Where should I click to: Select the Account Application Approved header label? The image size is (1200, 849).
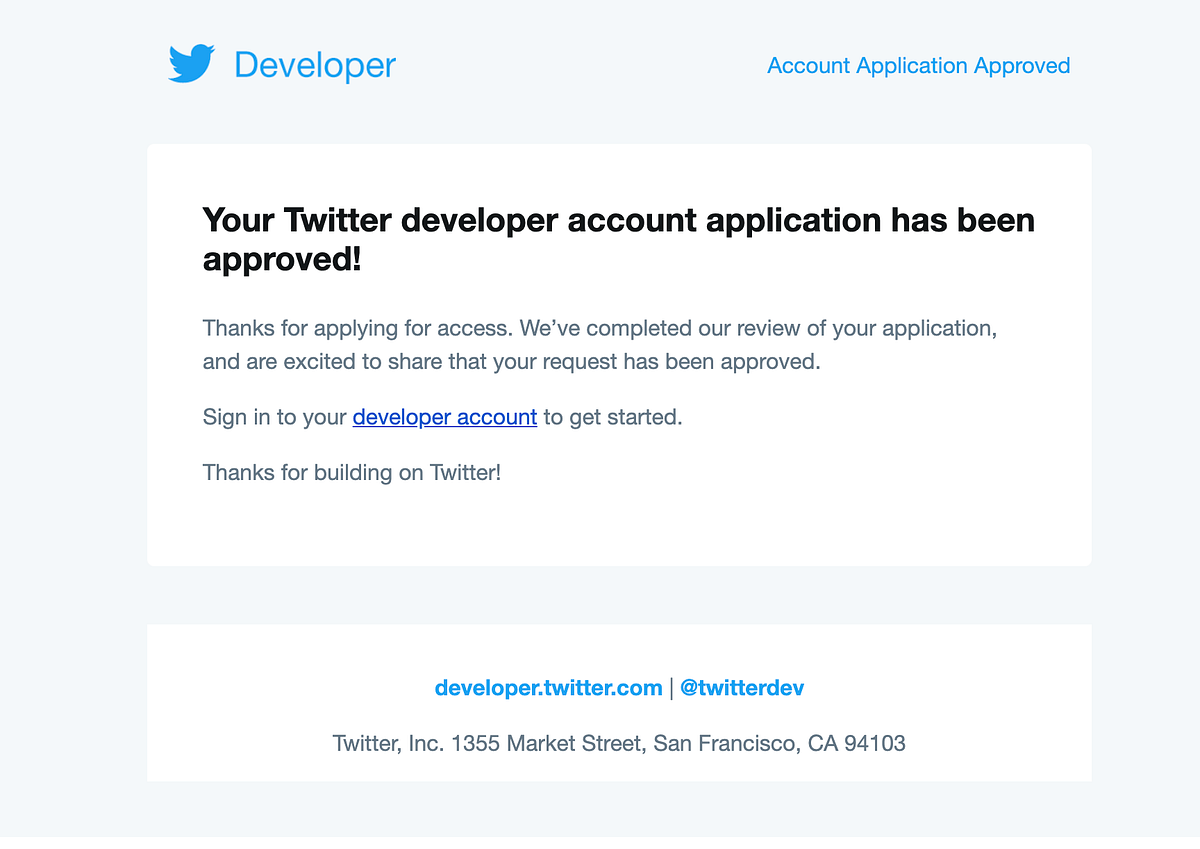(918, 66)
